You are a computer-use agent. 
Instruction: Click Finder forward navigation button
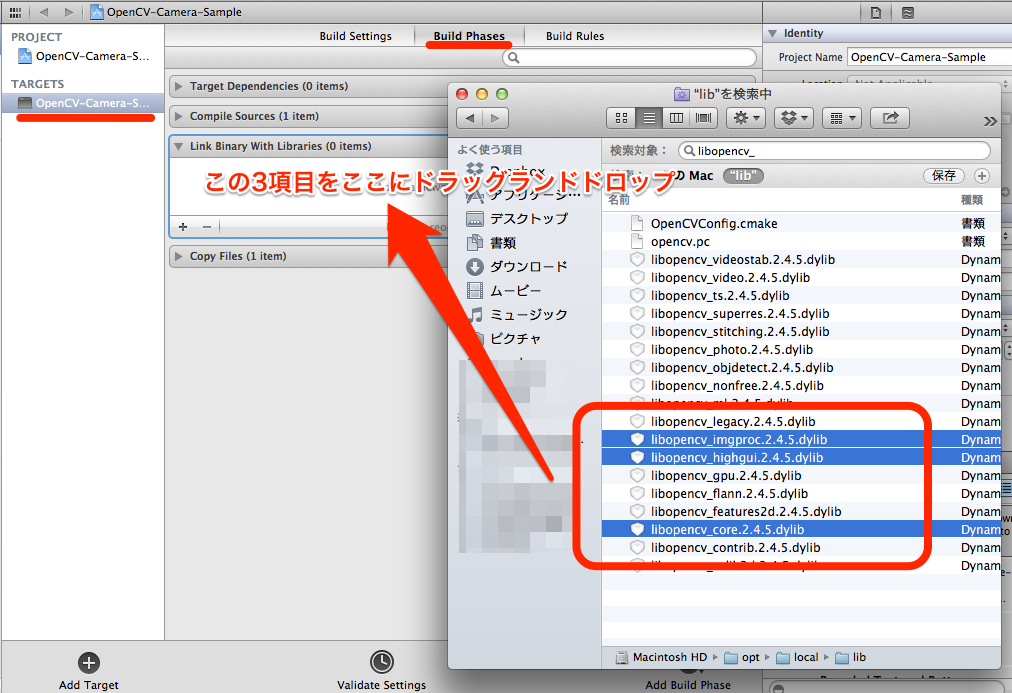pos(495,118)
